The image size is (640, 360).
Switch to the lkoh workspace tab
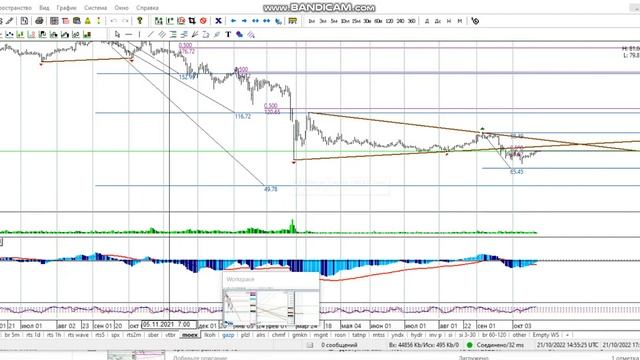click(x=209, y=335)
